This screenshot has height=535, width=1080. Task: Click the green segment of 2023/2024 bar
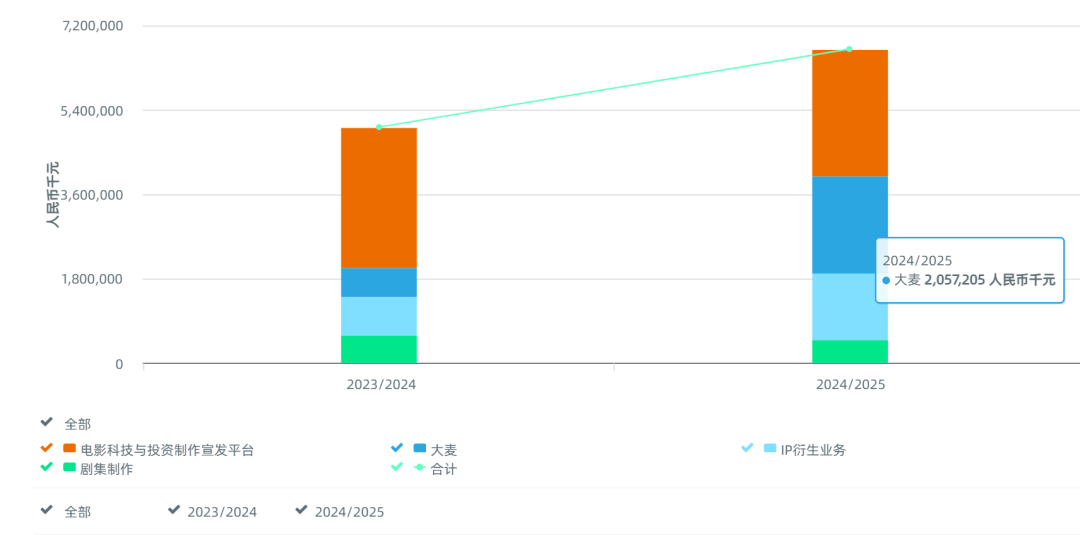coord(379,349)
